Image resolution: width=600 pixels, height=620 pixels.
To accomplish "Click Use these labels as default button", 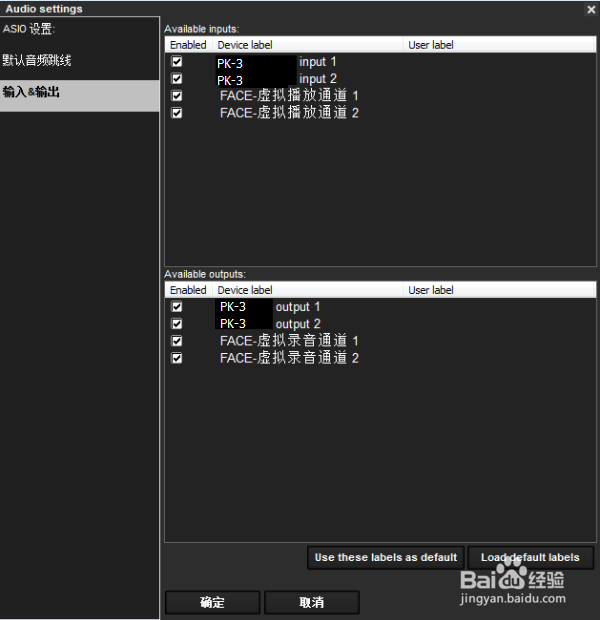I will tap(386, 558).
